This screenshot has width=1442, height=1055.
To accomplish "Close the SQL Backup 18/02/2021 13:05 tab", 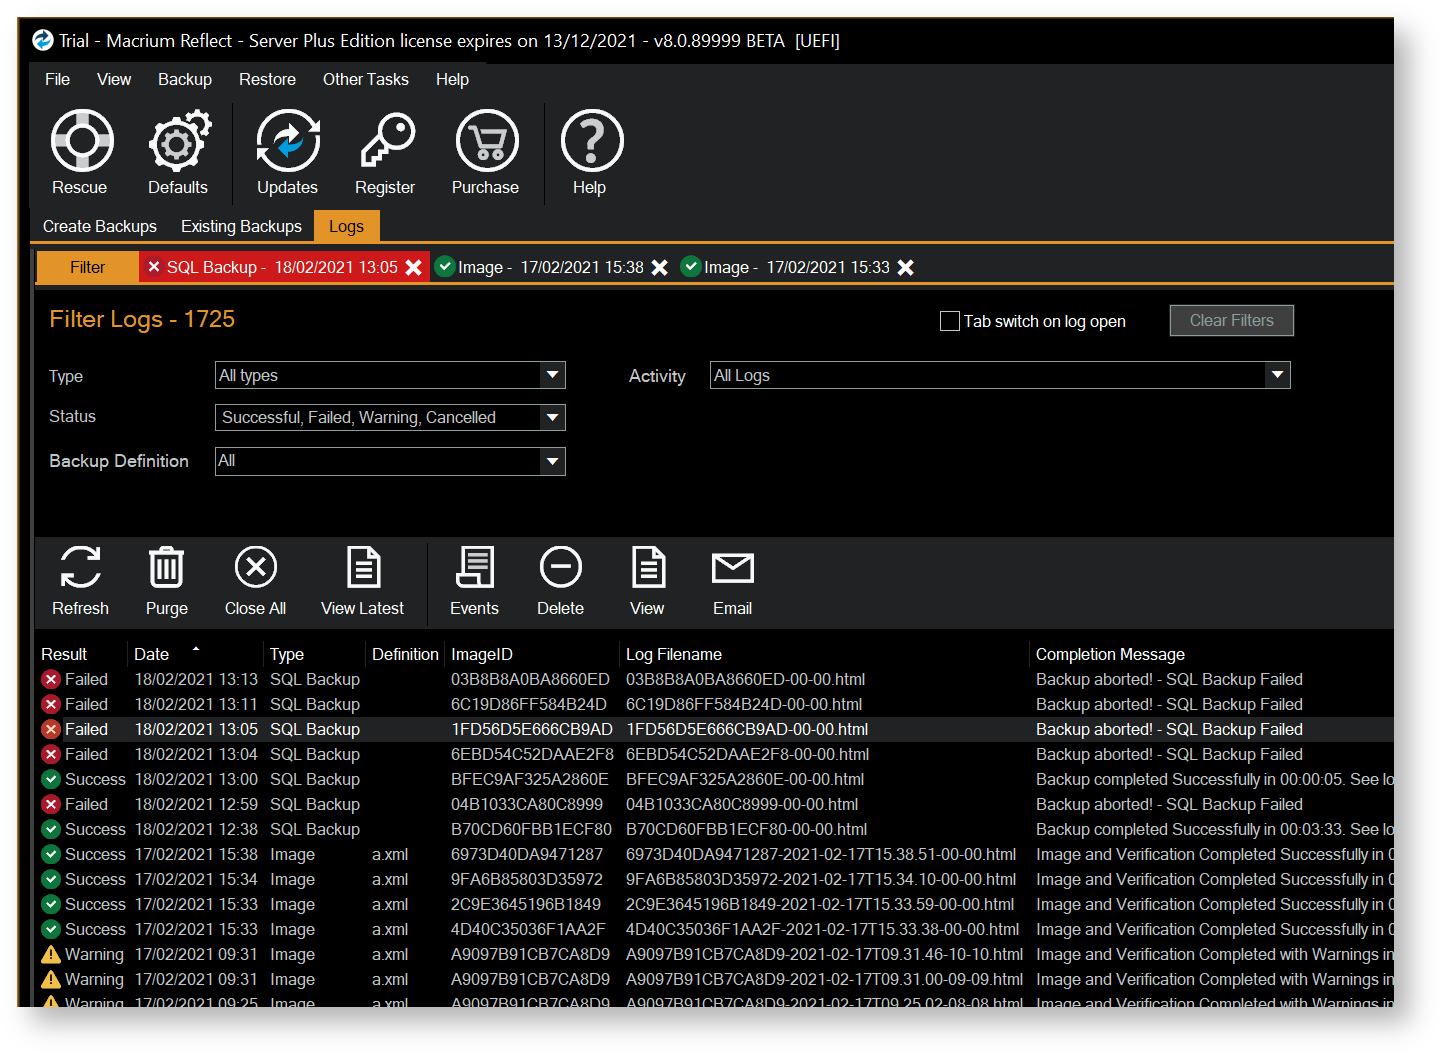I will [413, 267].
